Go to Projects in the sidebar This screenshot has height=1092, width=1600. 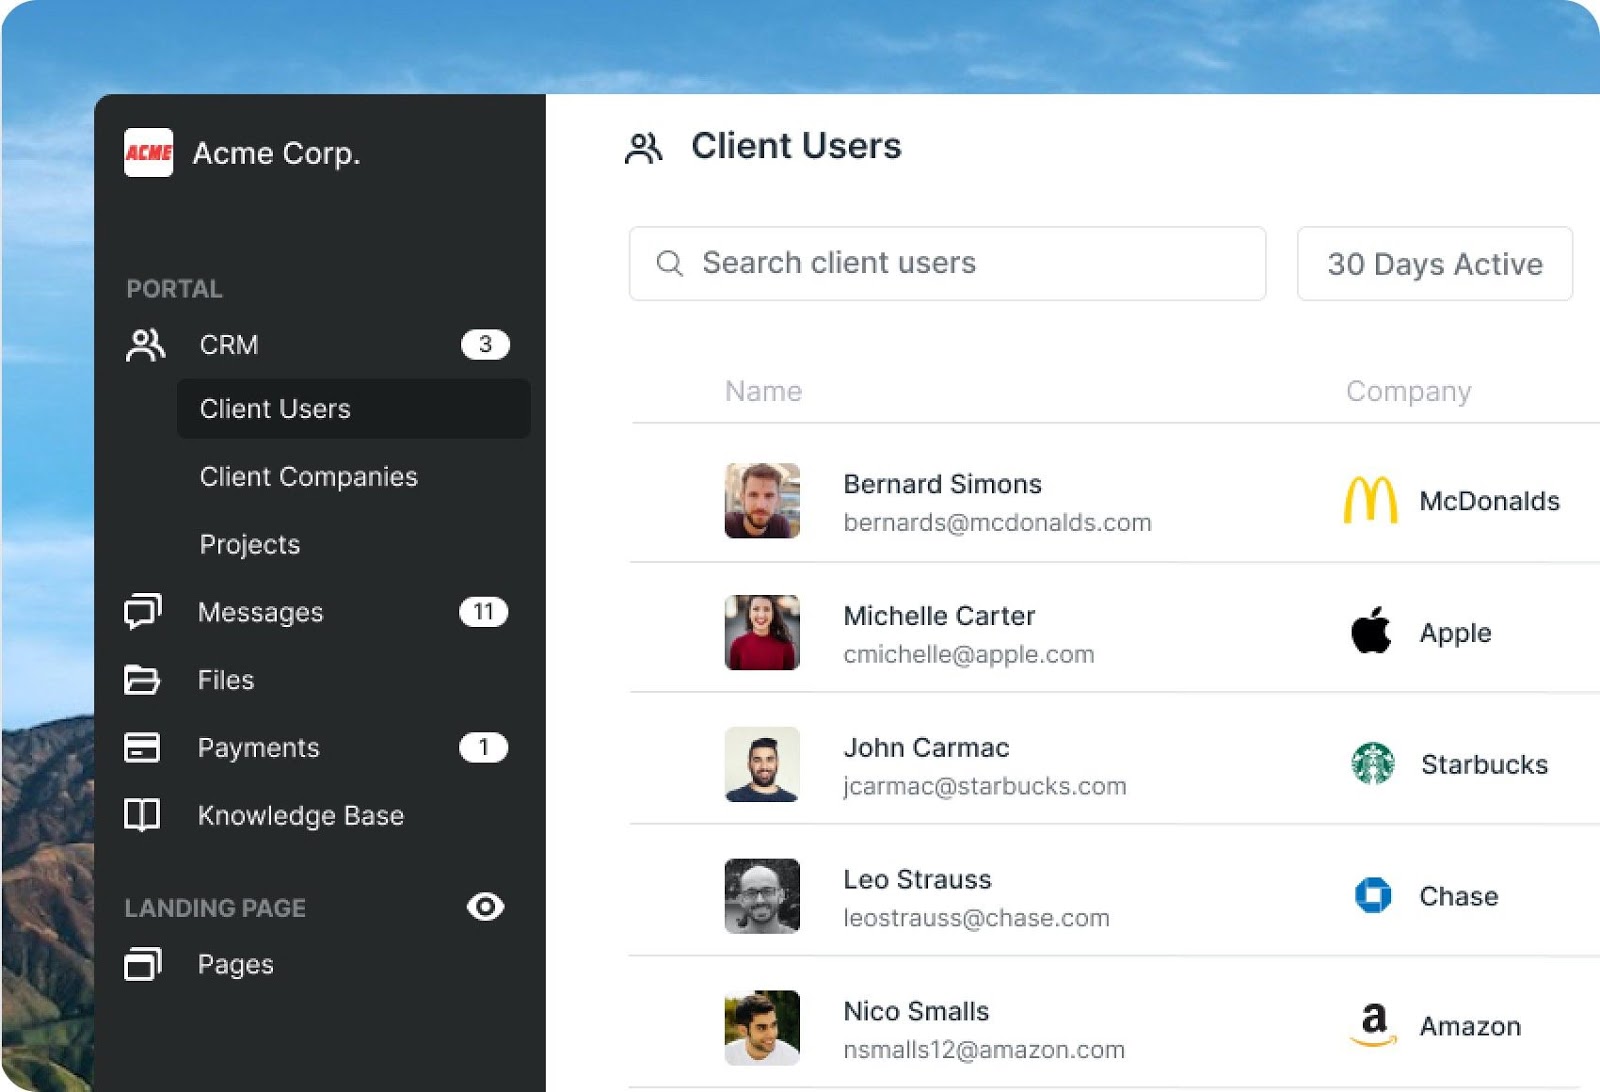(x=250, y=545)
